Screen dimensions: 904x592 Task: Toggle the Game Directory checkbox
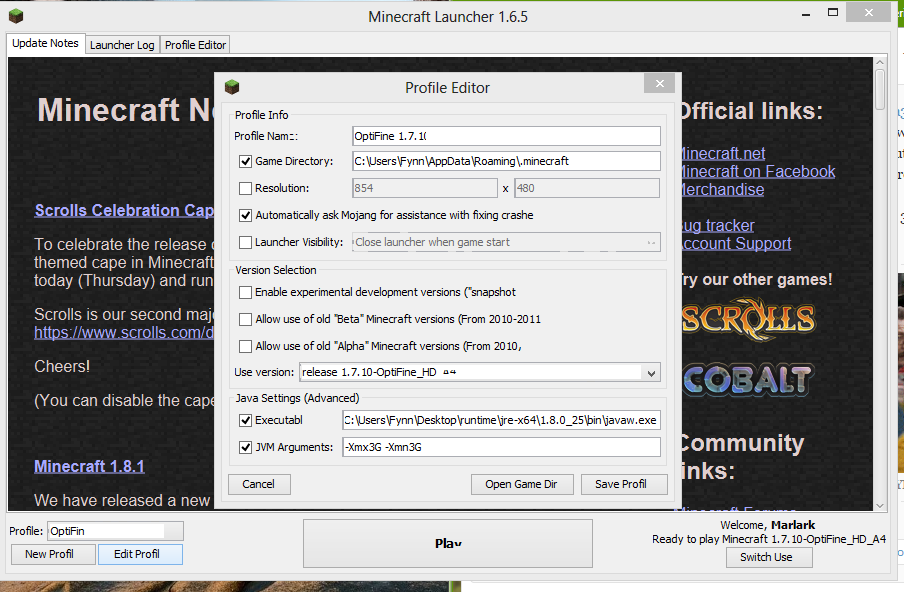tap(246, 161)
